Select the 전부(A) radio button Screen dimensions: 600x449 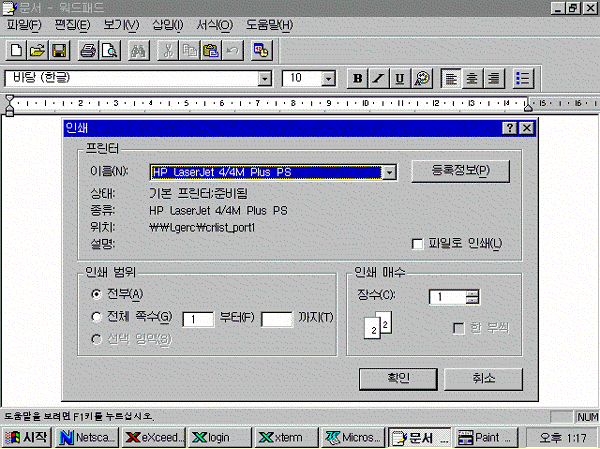[x=96, y=294]
